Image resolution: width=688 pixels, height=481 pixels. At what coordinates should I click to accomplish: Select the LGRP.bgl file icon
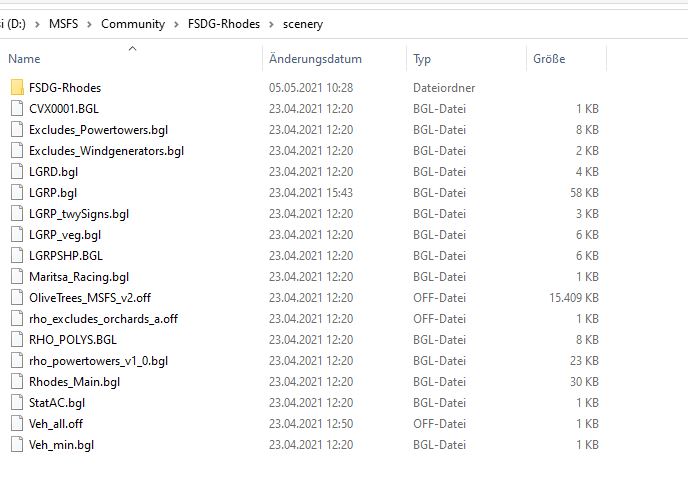pos(17,193)
